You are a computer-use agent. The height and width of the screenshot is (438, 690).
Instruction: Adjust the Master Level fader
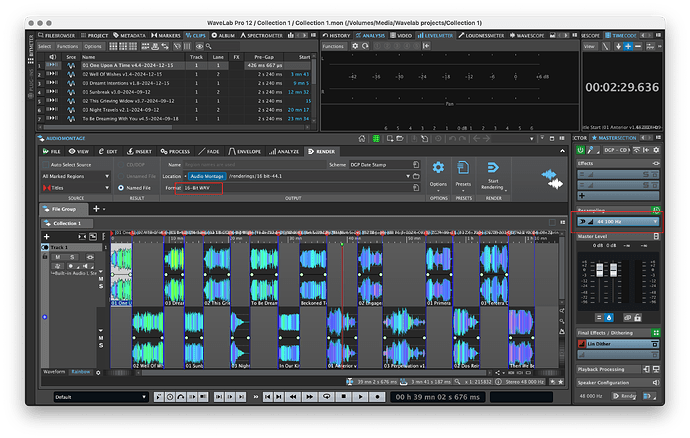602,272
